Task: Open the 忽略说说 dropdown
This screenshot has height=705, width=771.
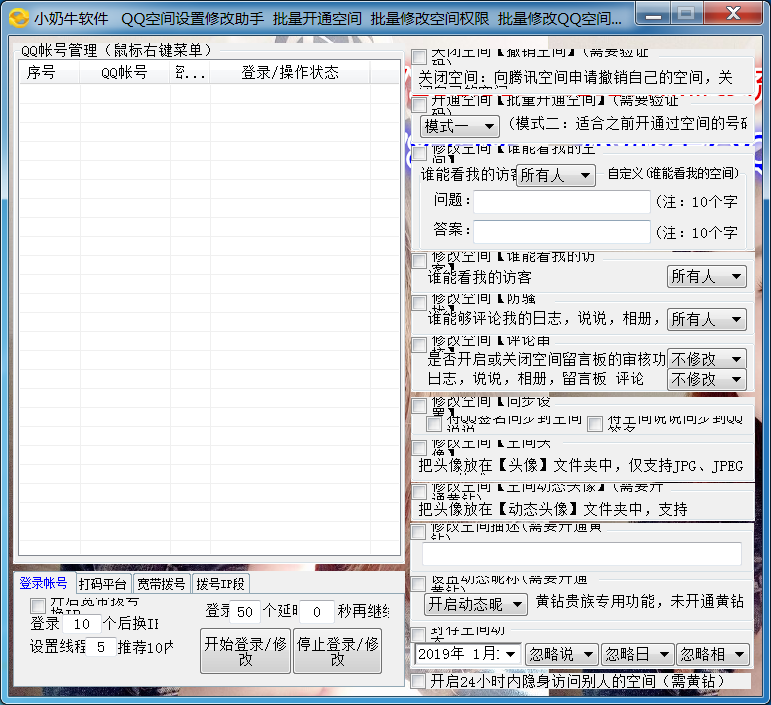Action: pyautogui.click(x=562, y=654)
